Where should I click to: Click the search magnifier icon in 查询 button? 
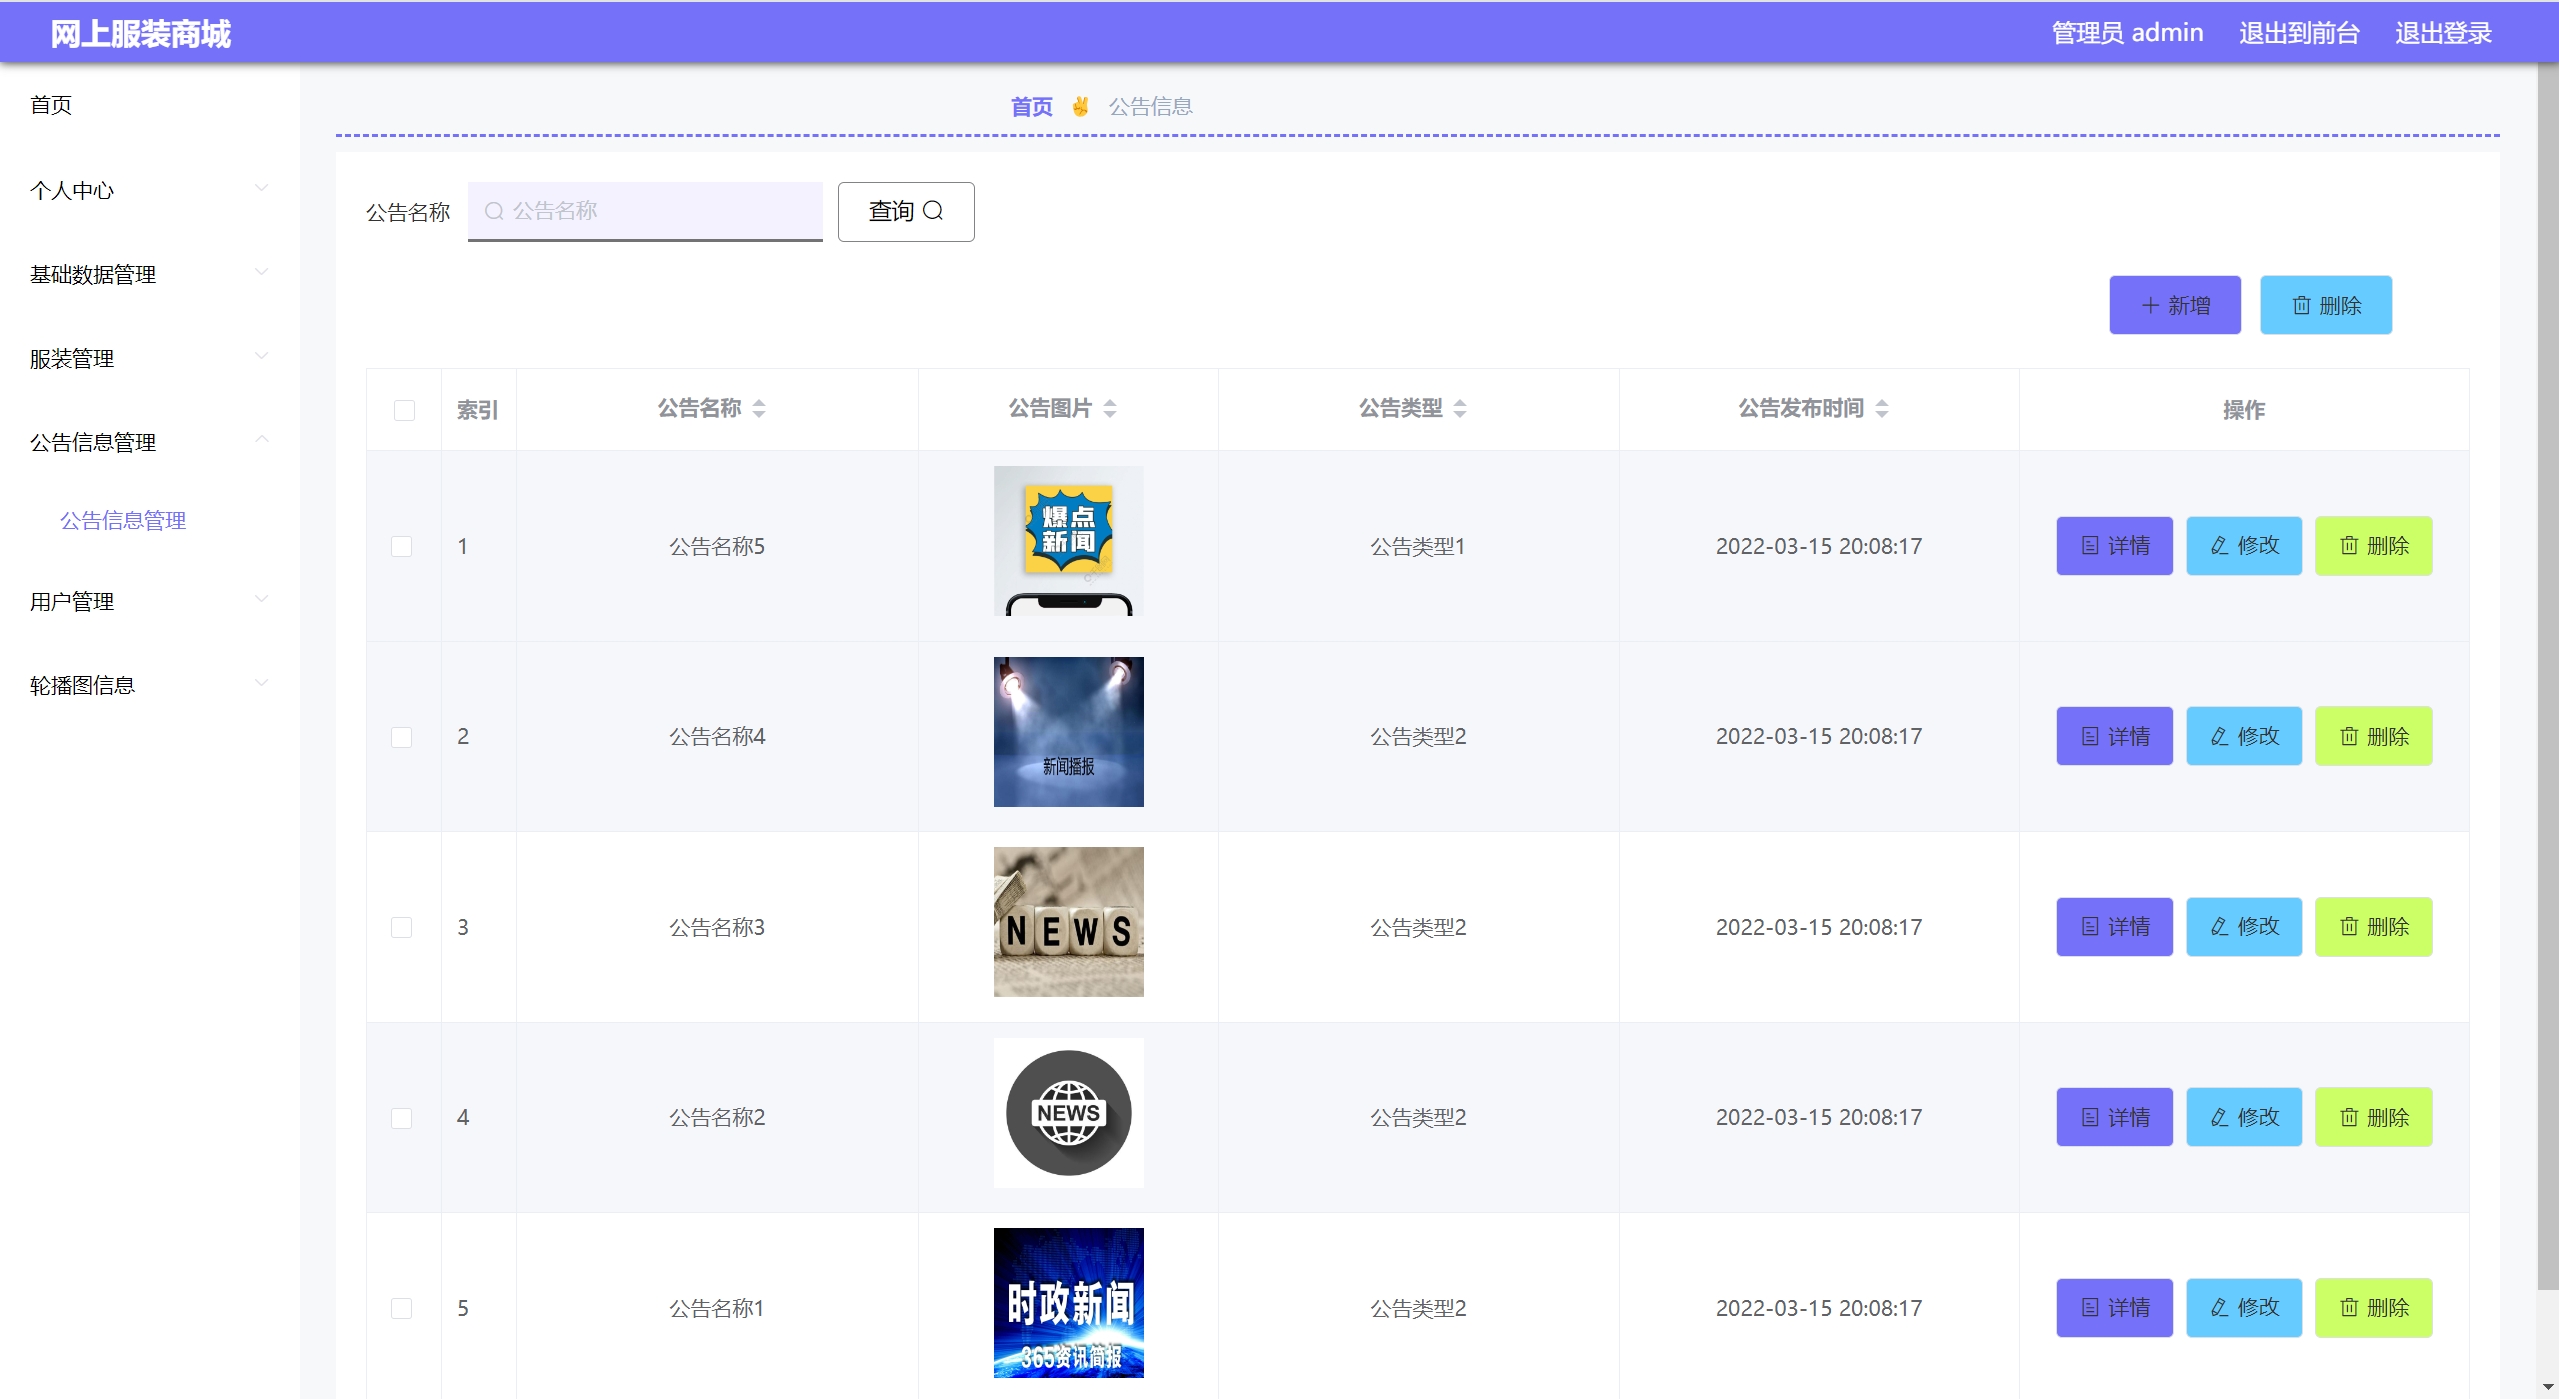pos(932,211)
